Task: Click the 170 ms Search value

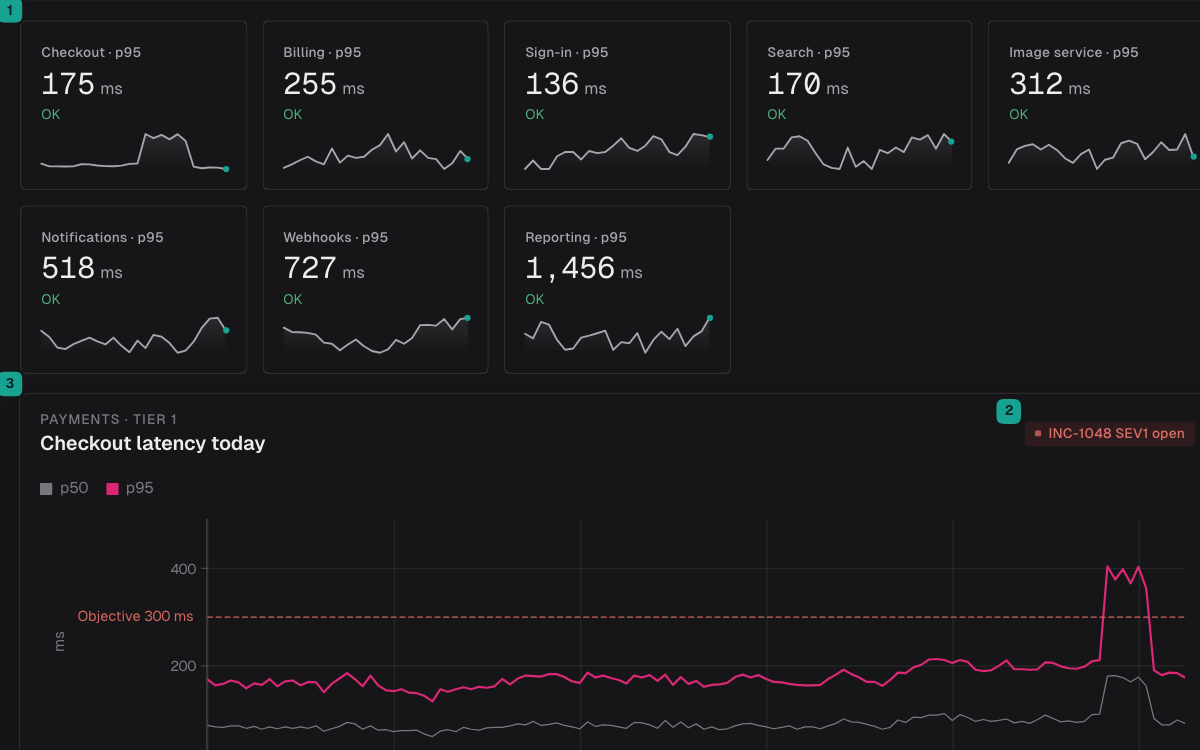Action: [x=808, y=84]
